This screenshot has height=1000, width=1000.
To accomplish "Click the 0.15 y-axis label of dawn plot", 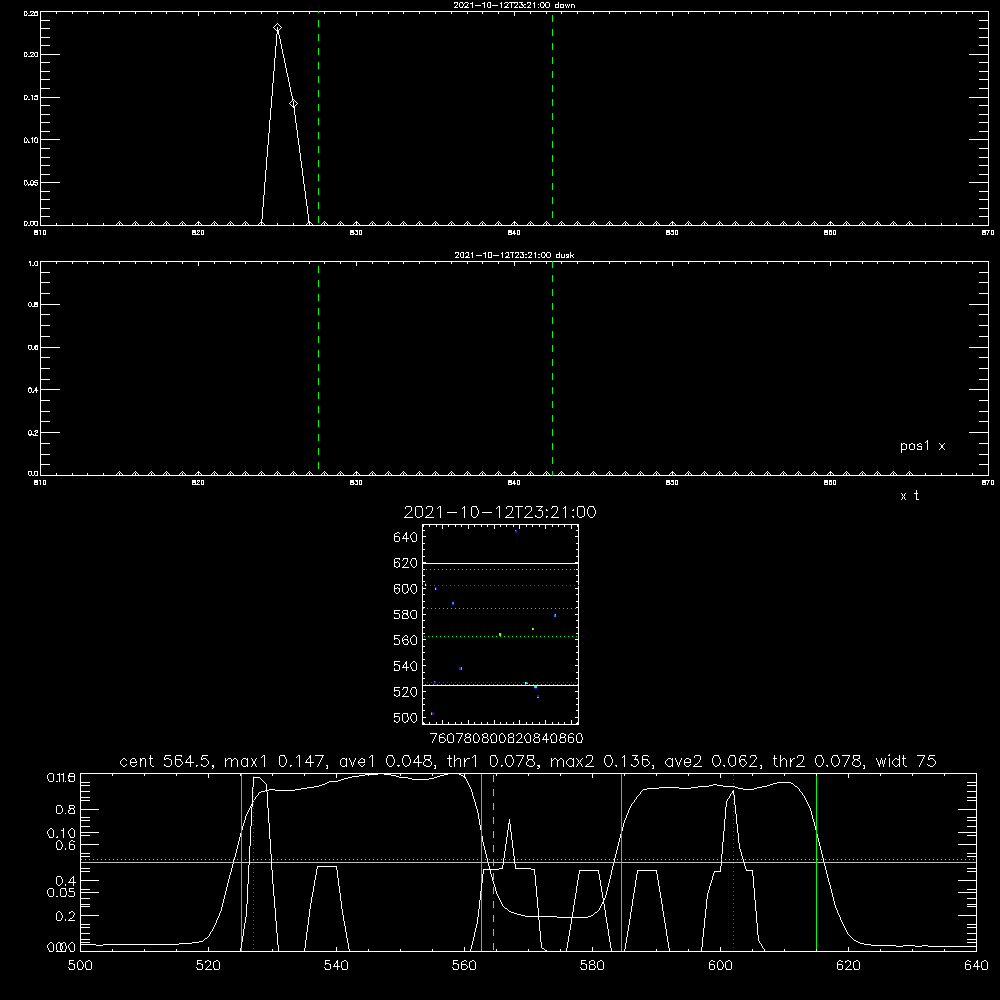I will tap(31, 98).
